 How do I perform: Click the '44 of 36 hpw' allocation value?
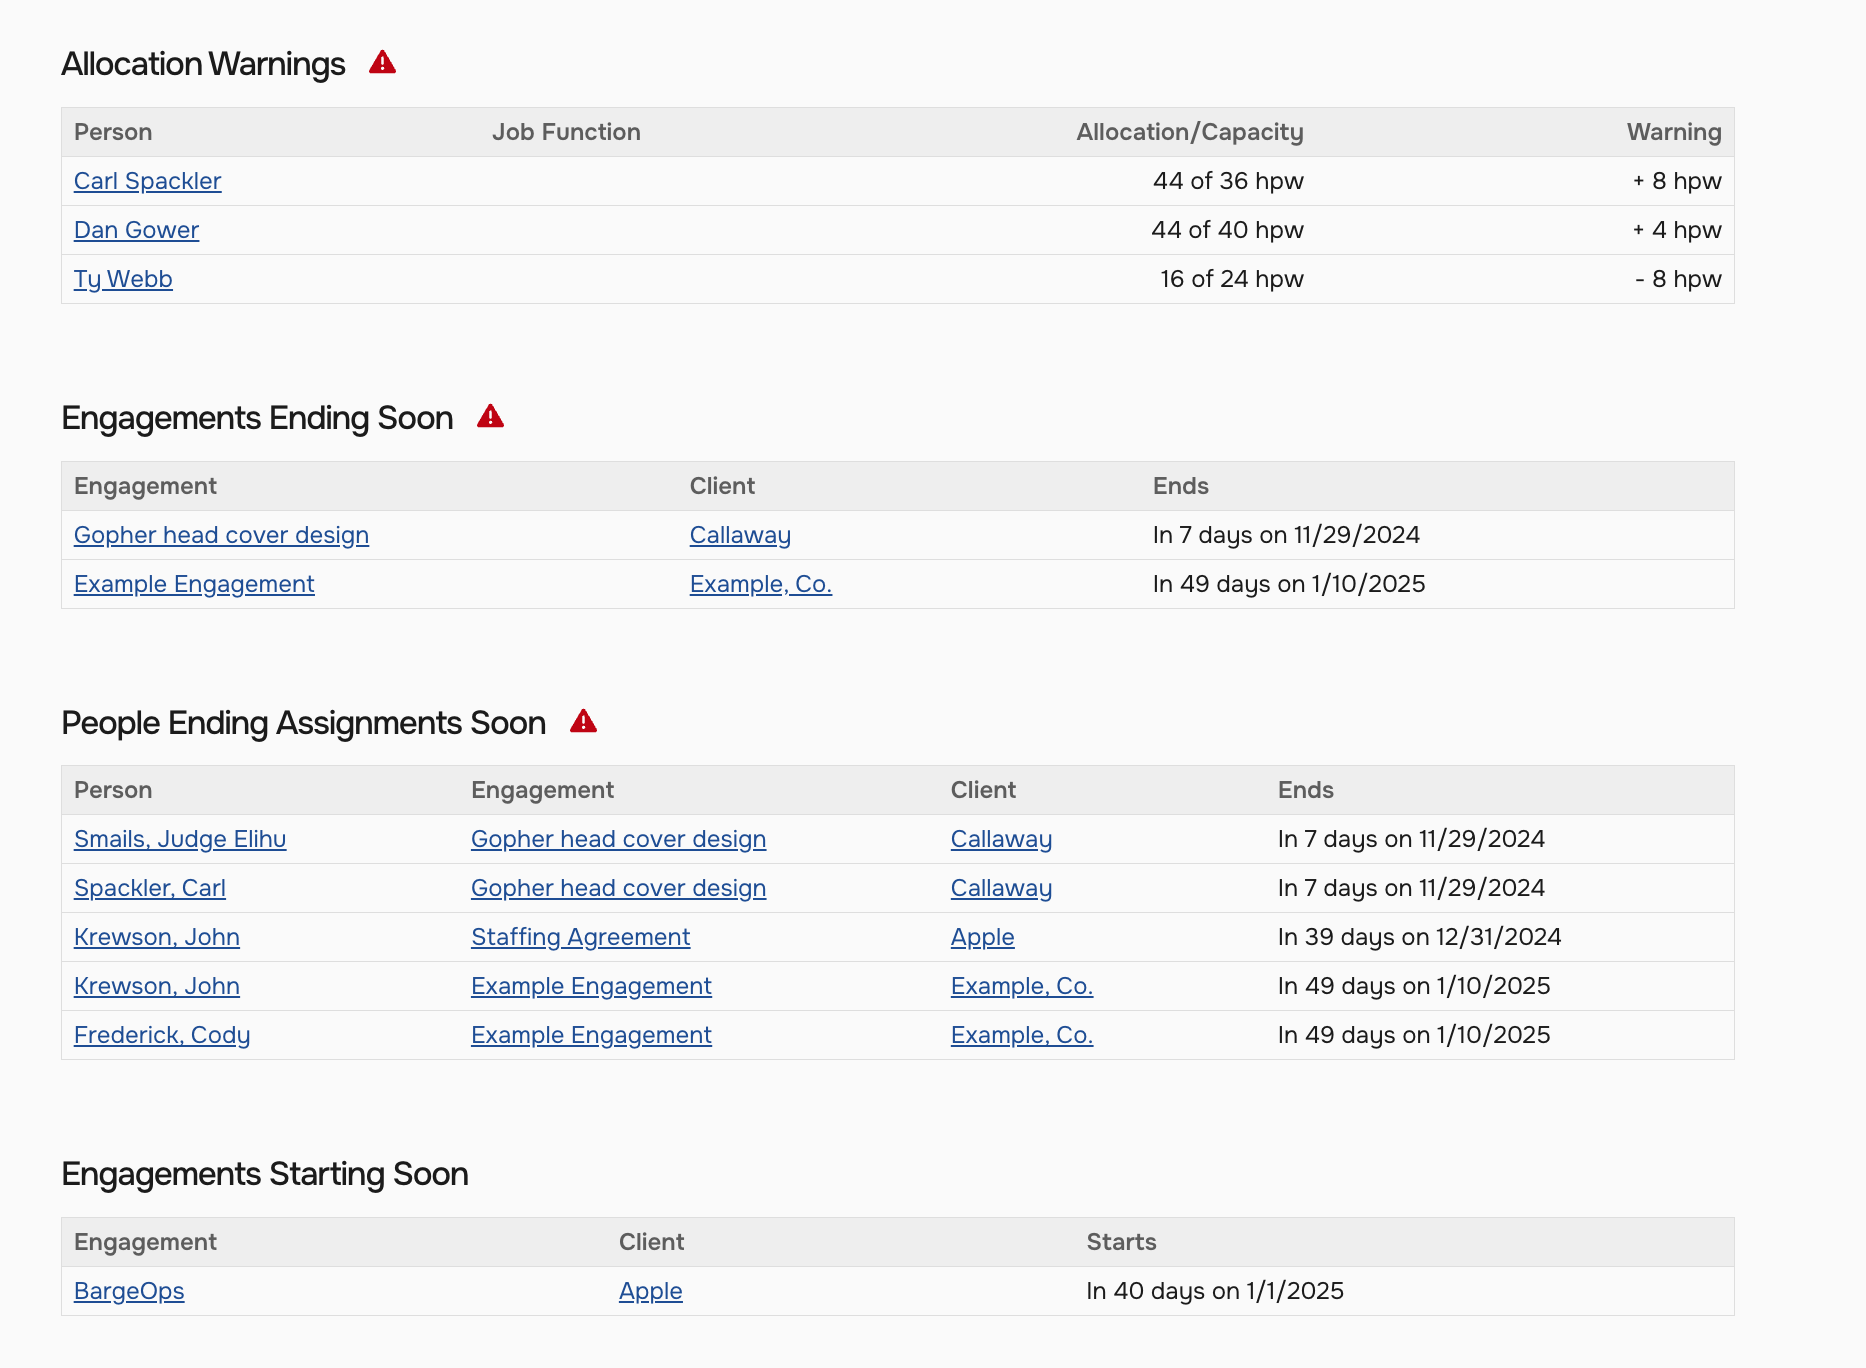(x=1228, y=181)
